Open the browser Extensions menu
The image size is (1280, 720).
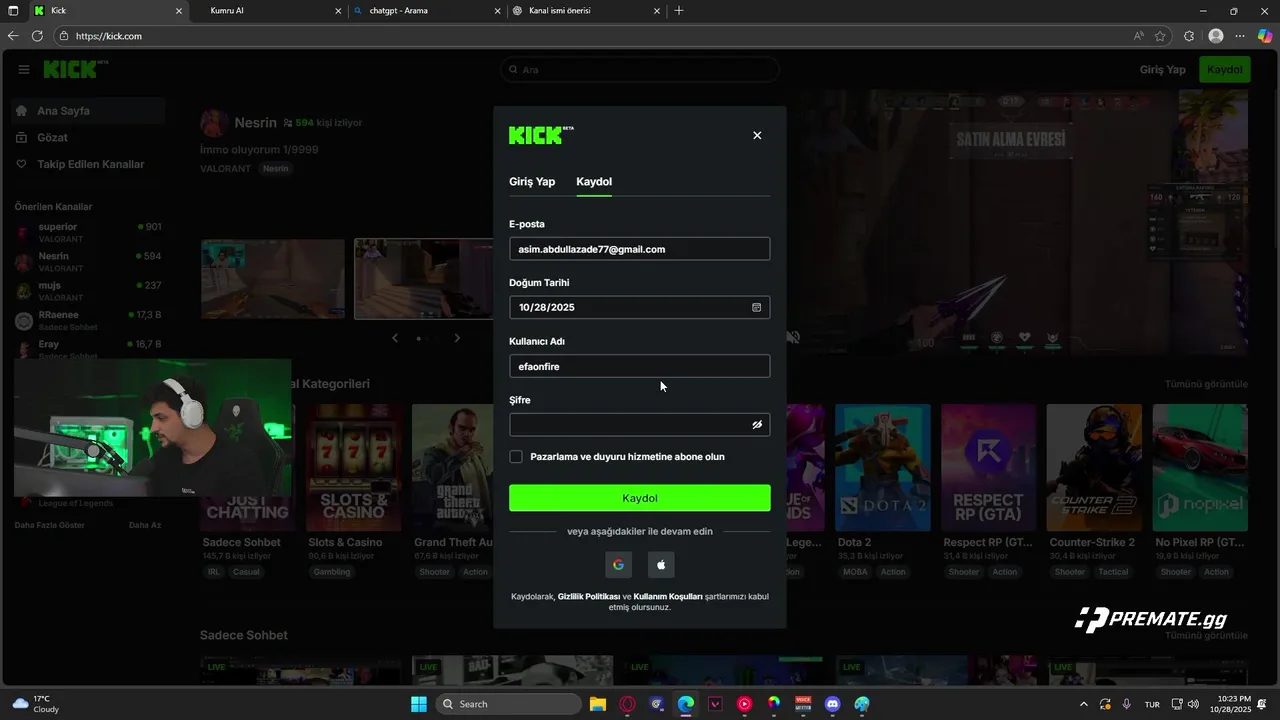point(1189,36)
